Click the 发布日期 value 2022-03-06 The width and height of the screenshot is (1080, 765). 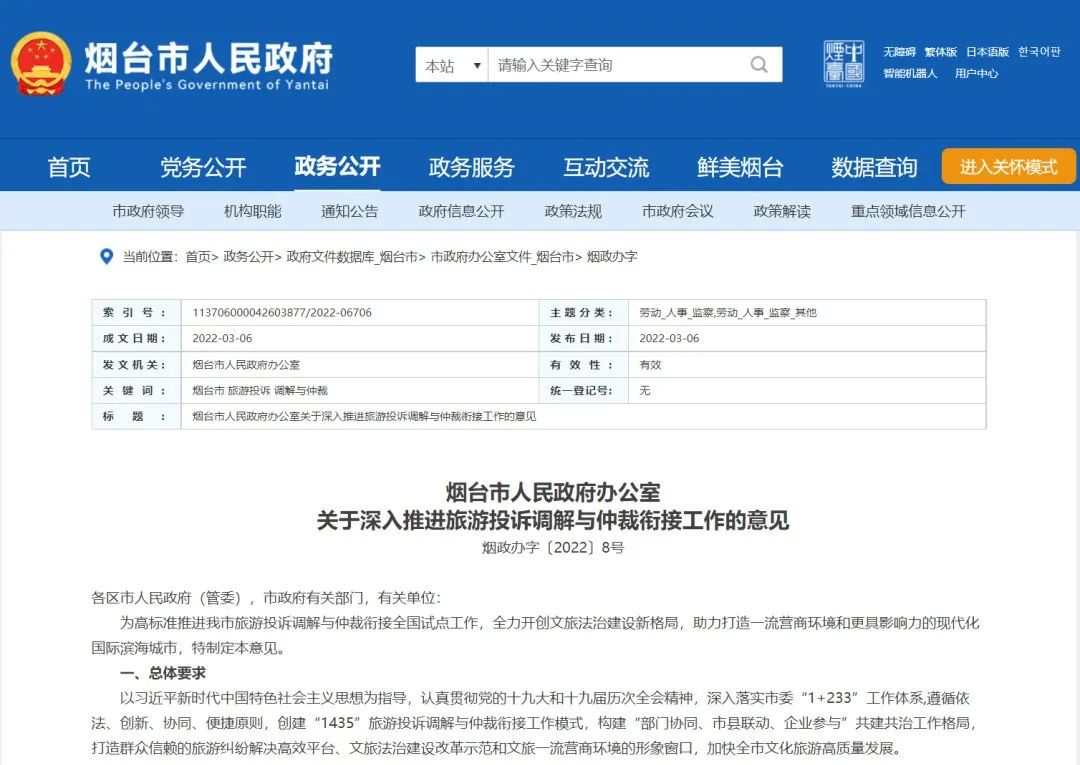(669, 338)
